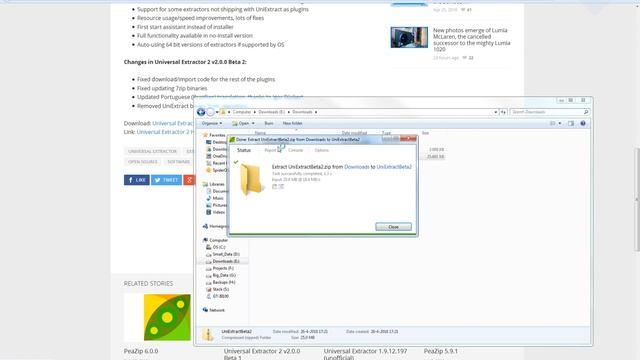Click the Twitter Tweet button

click(166, 180)
